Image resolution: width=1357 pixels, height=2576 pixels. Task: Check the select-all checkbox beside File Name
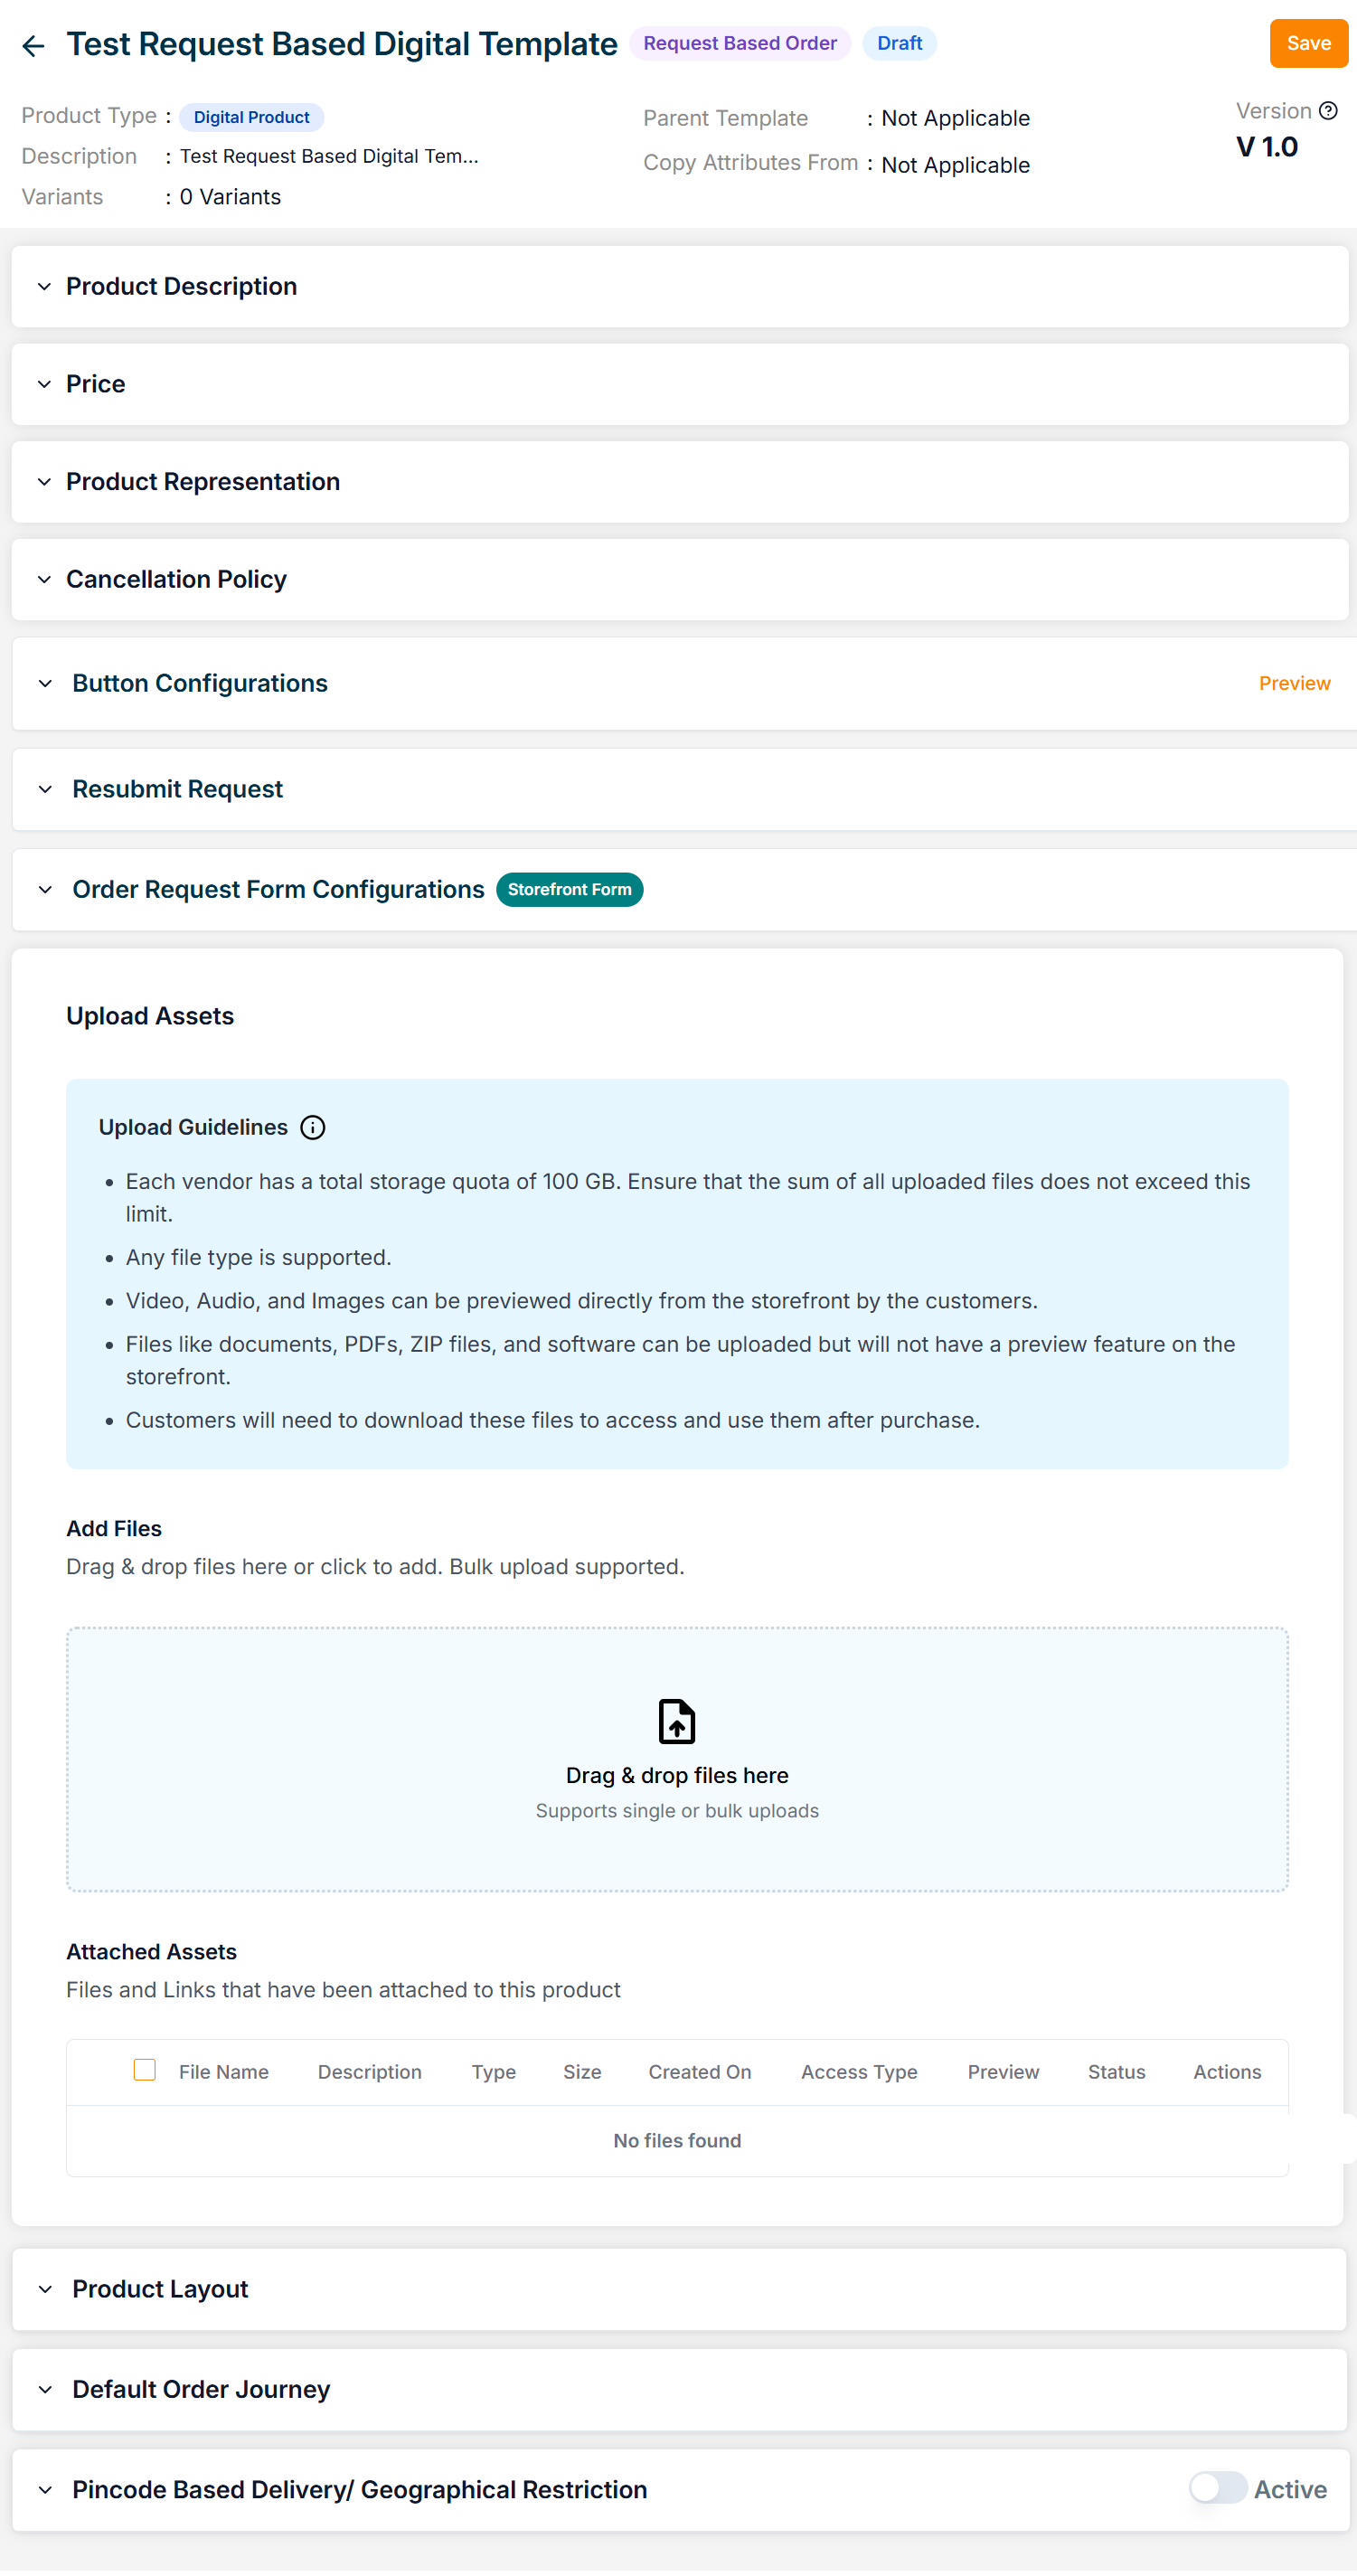pyautogui.click(x=145, y=2069)
